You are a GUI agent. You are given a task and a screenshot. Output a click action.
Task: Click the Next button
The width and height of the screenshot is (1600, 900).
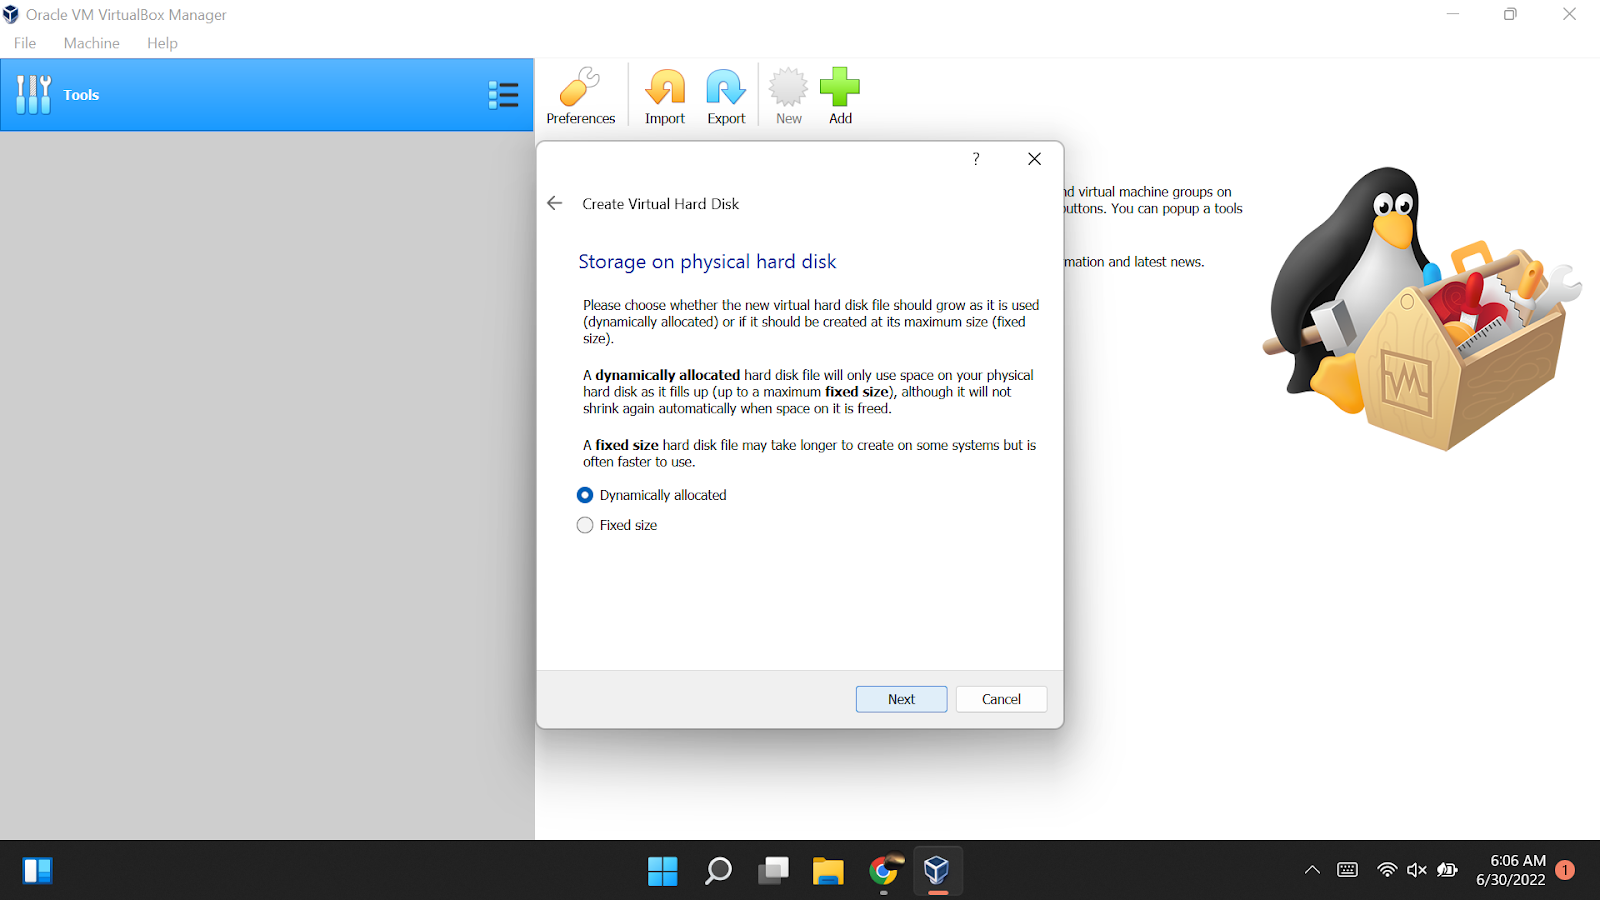901,699
